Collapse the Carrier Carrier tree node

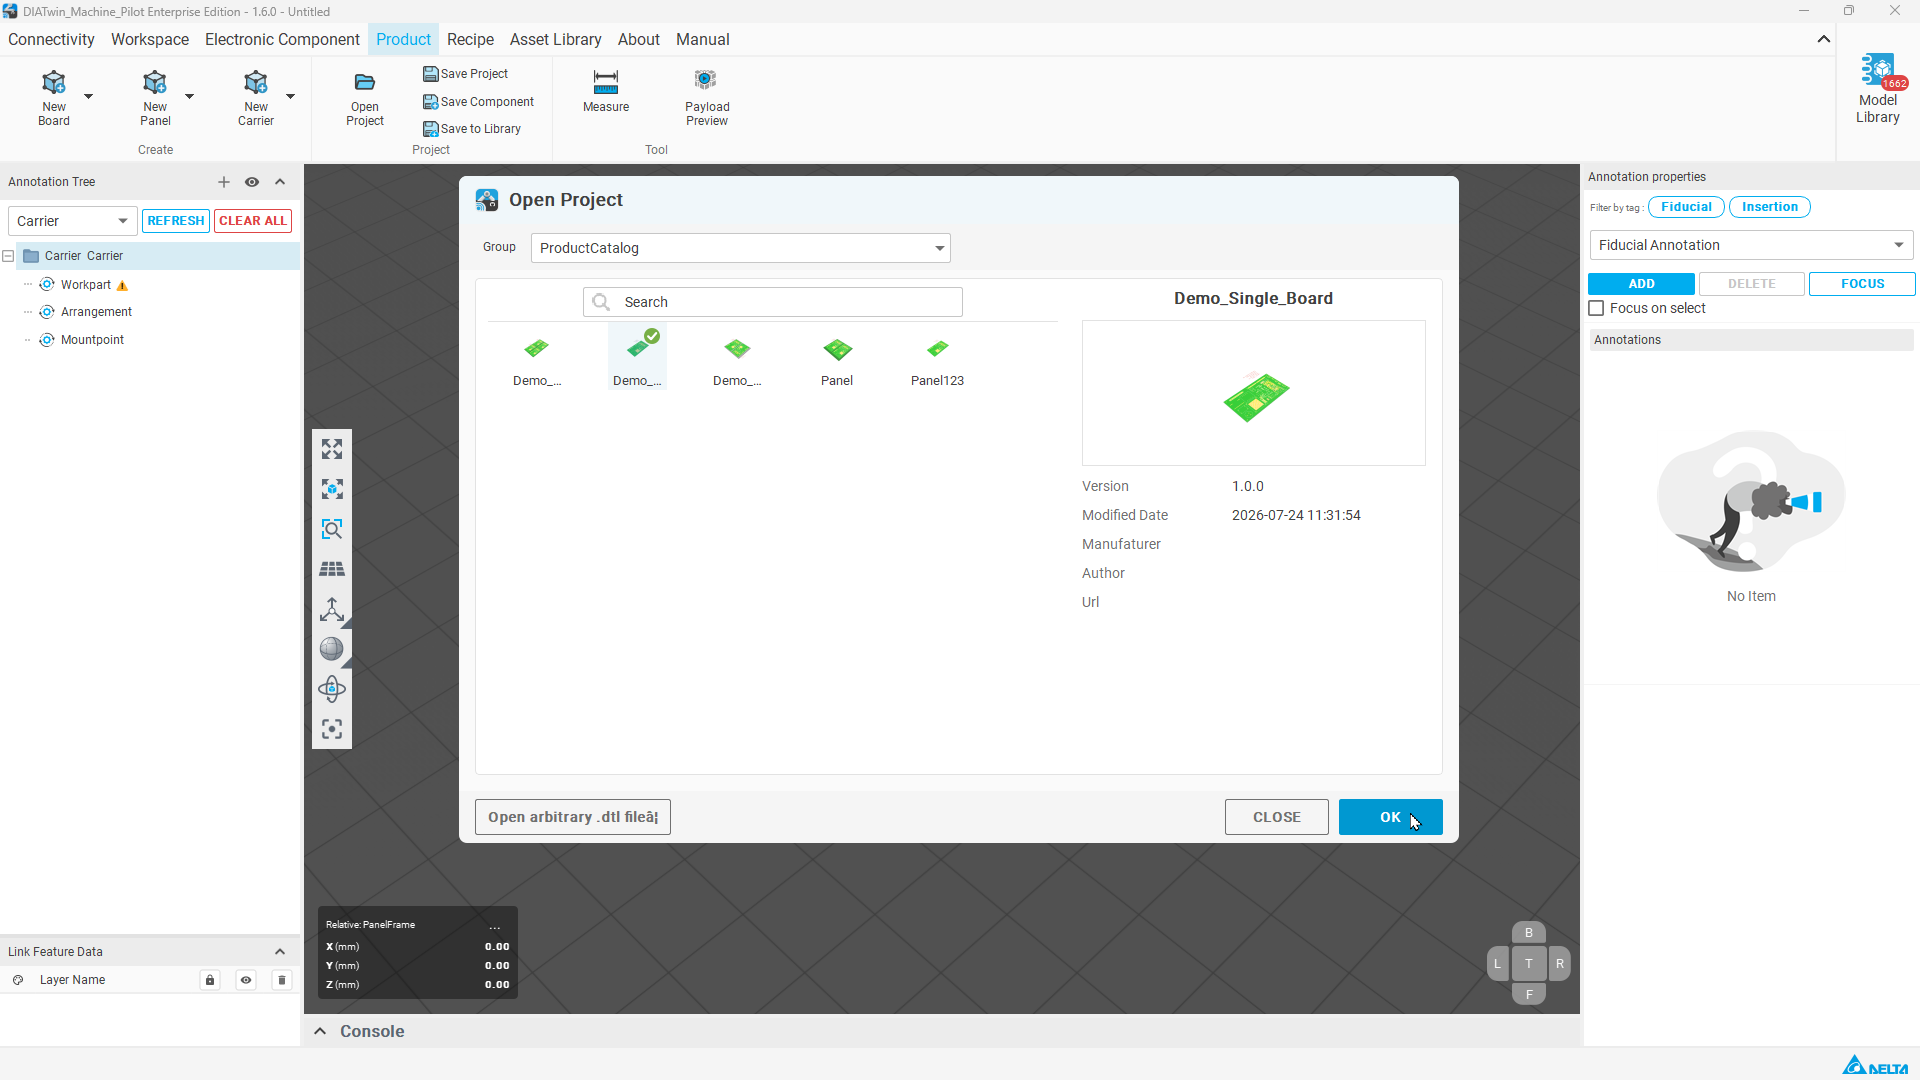(x=8, y=256)
